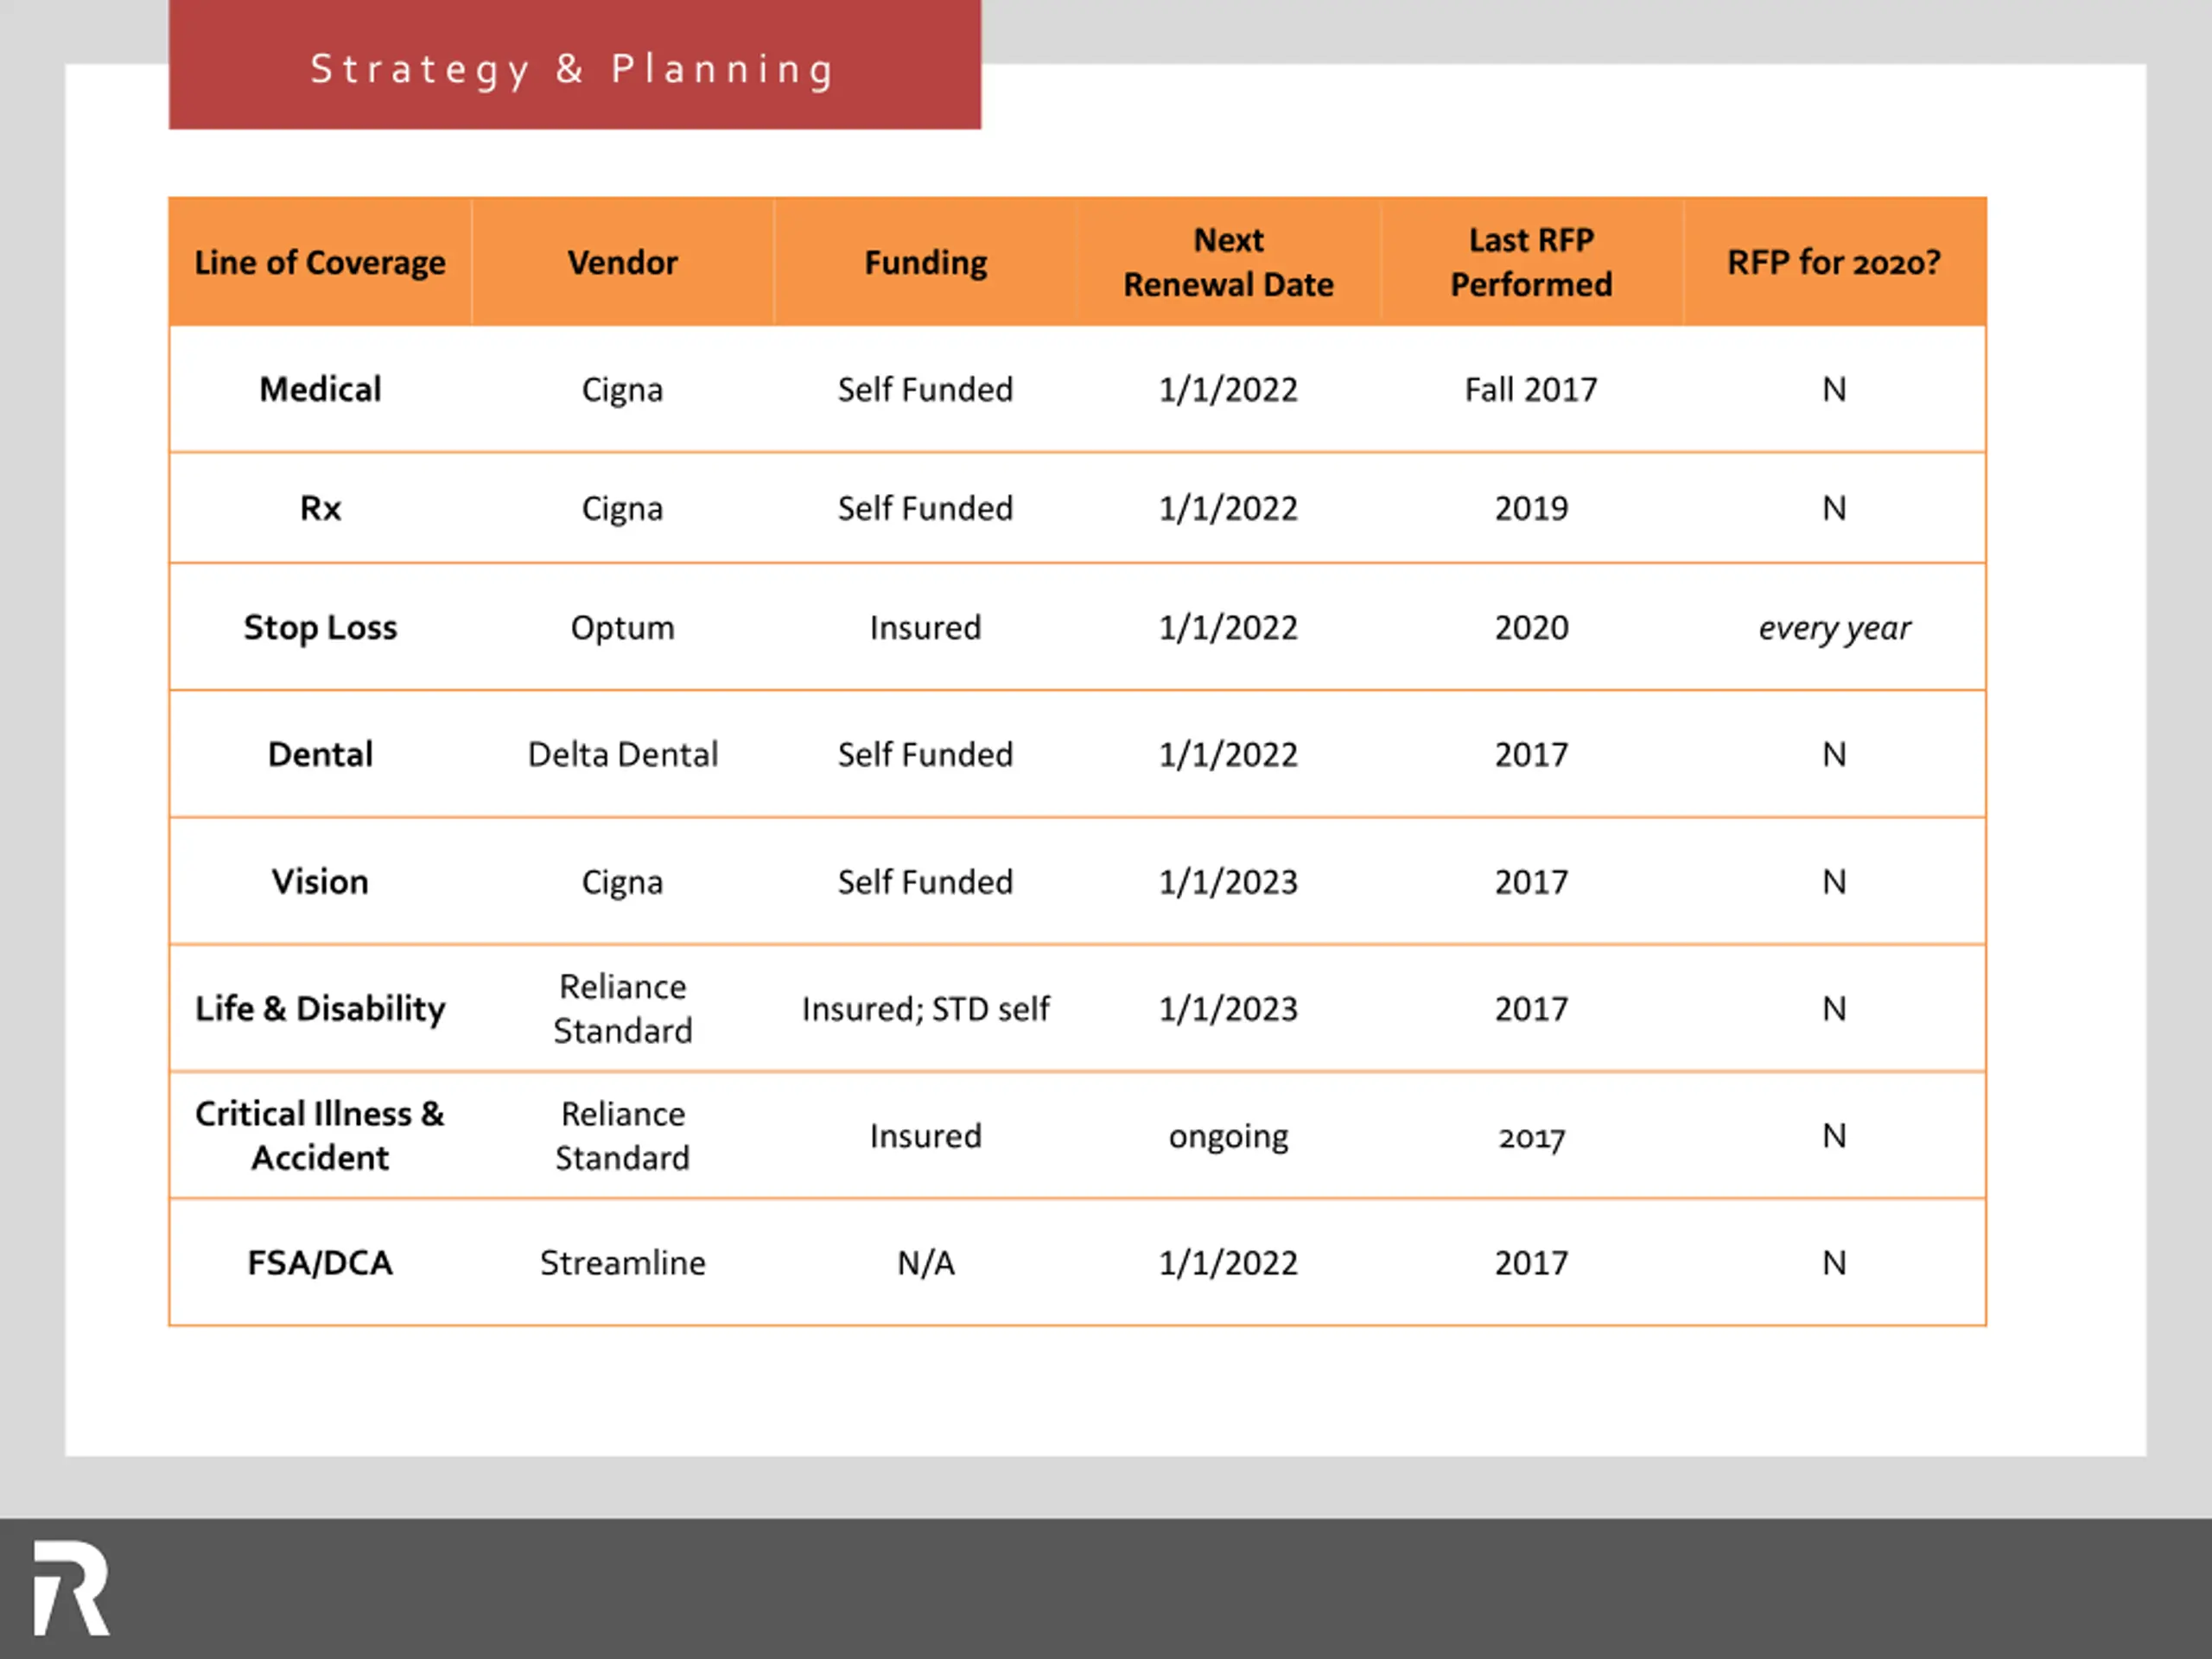Click the Next Renewal Date header
The width and height of the screenshot is (2212, 1659).
pyautogui.click(x=1228, y=262)
